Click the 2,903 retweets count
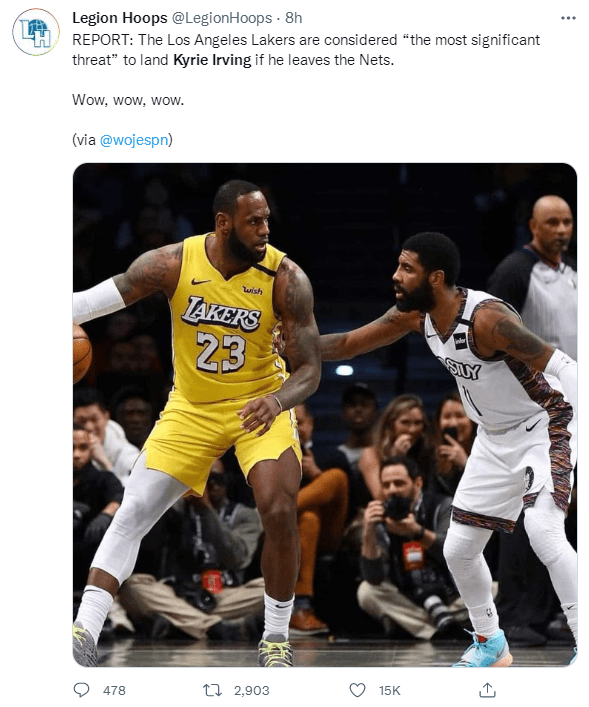Screen dimensions: 589x707 pyautogui.click(x=252, y=690)
